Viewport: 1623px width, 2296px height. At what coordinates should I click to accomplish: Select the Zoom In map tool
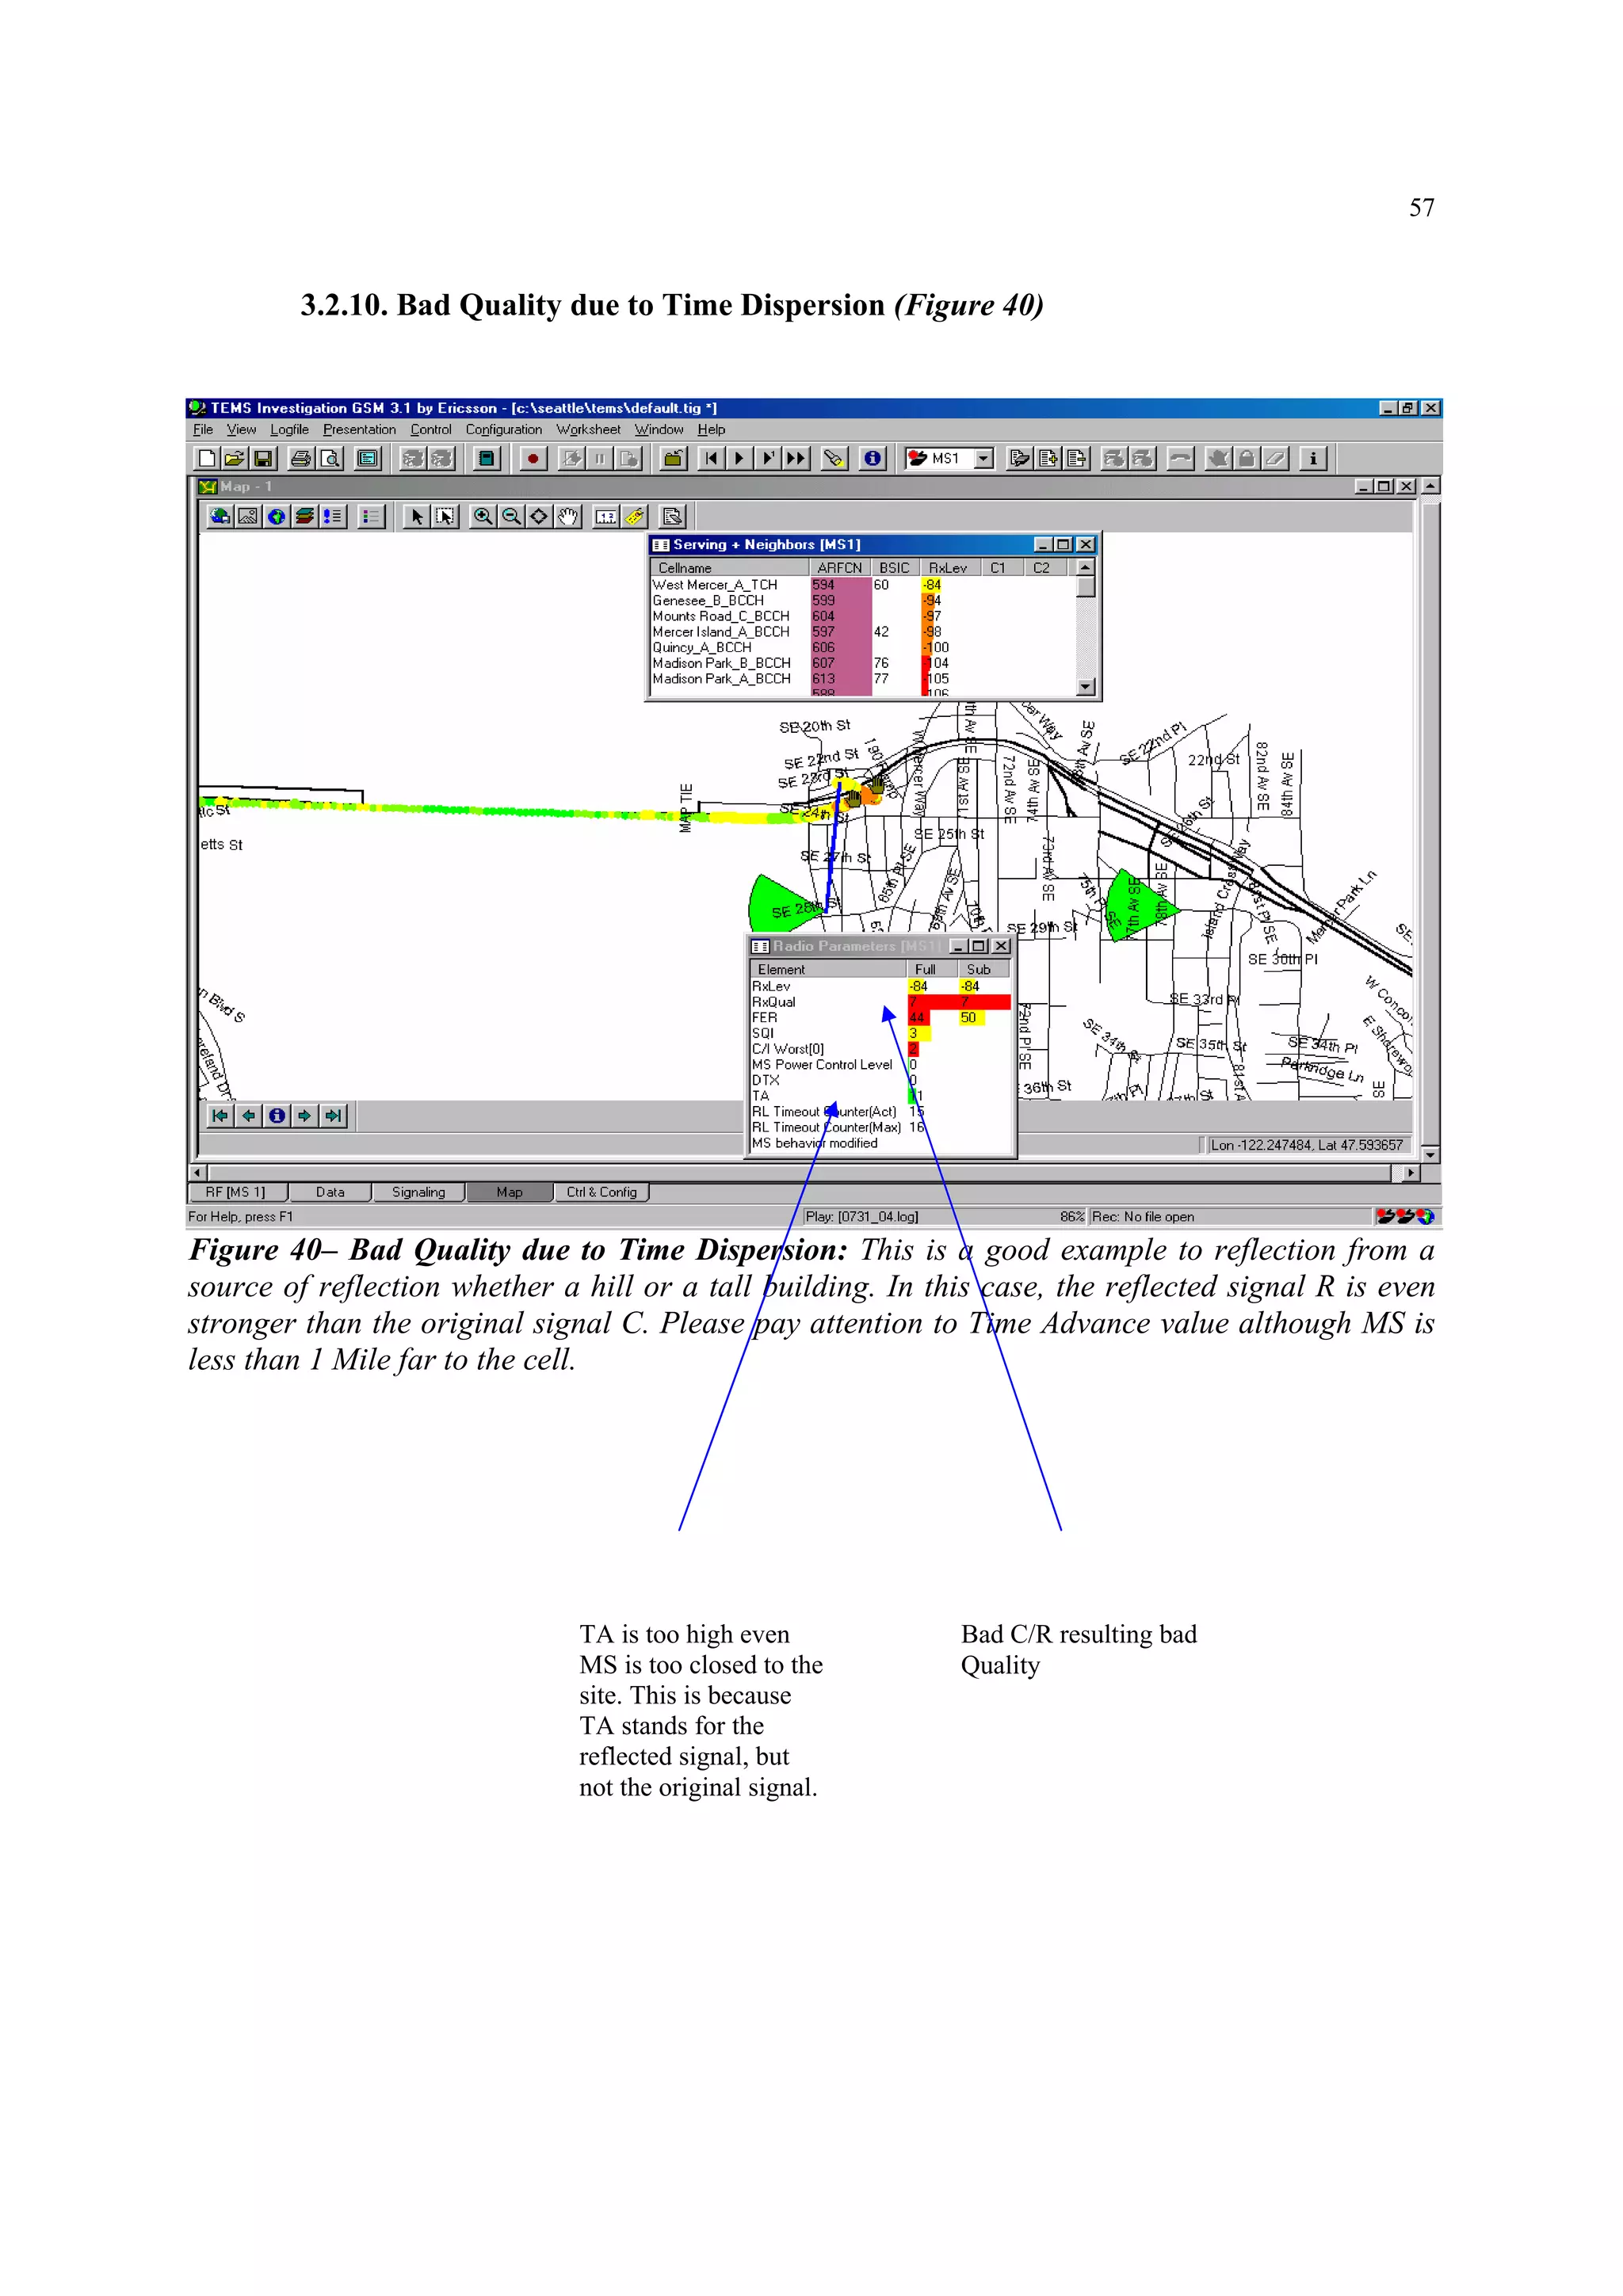pyautogui.click(x=483, y=516)
